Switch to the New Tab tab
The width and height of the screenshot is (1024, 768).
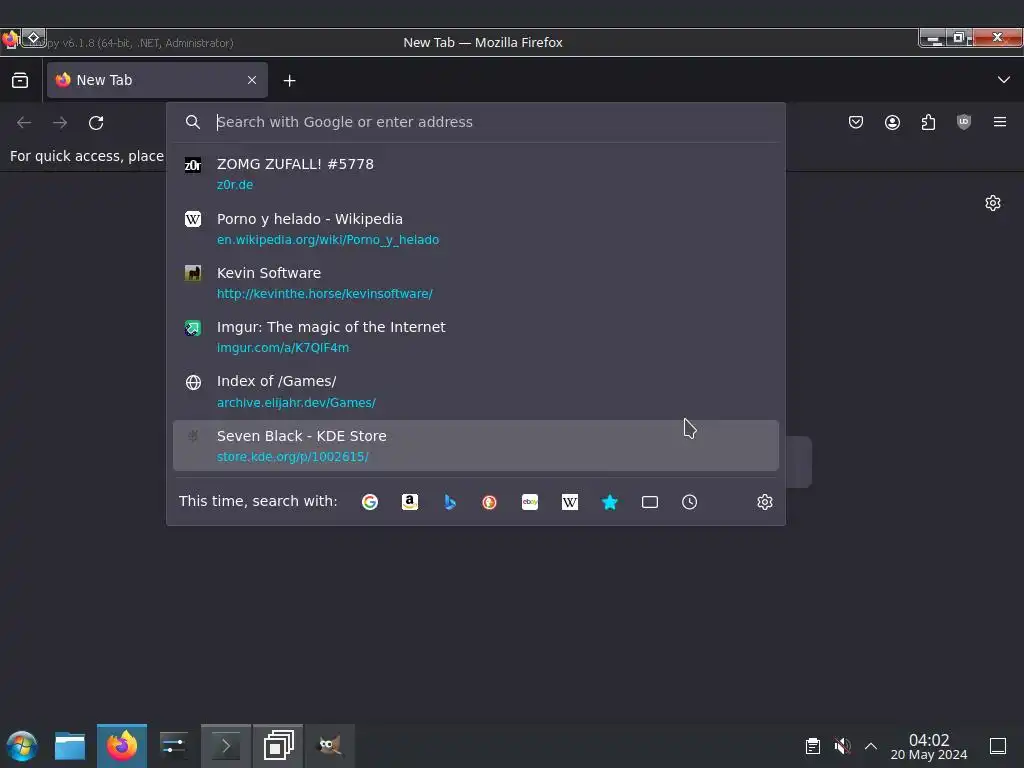pos(157,80)
